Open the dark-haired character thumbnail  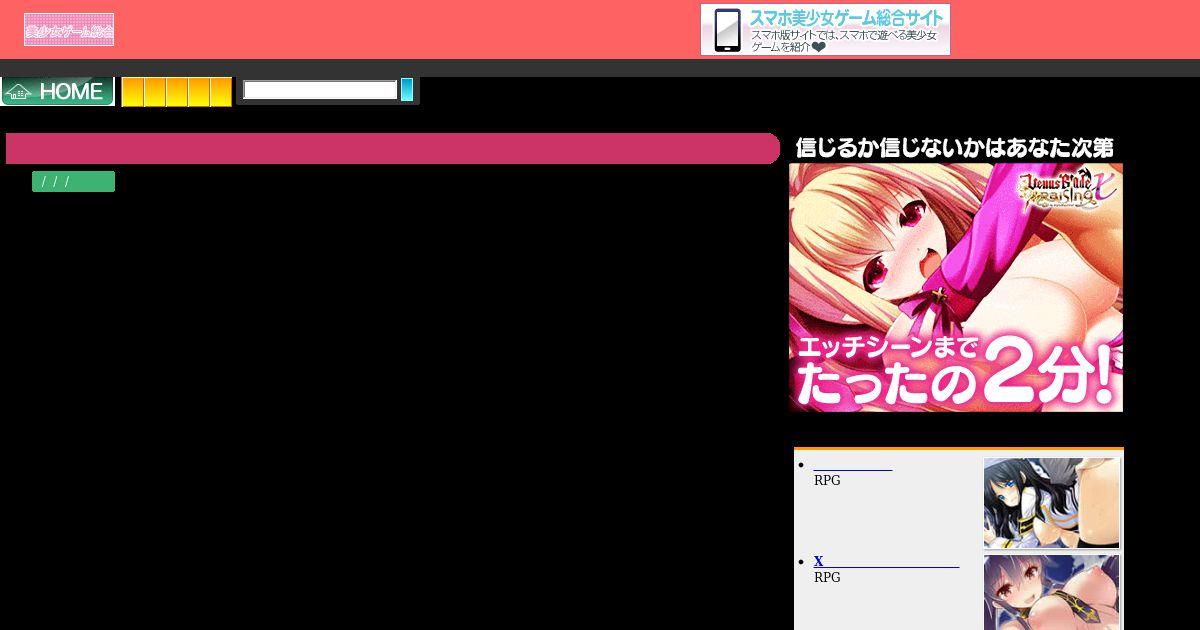[1051, 503]
